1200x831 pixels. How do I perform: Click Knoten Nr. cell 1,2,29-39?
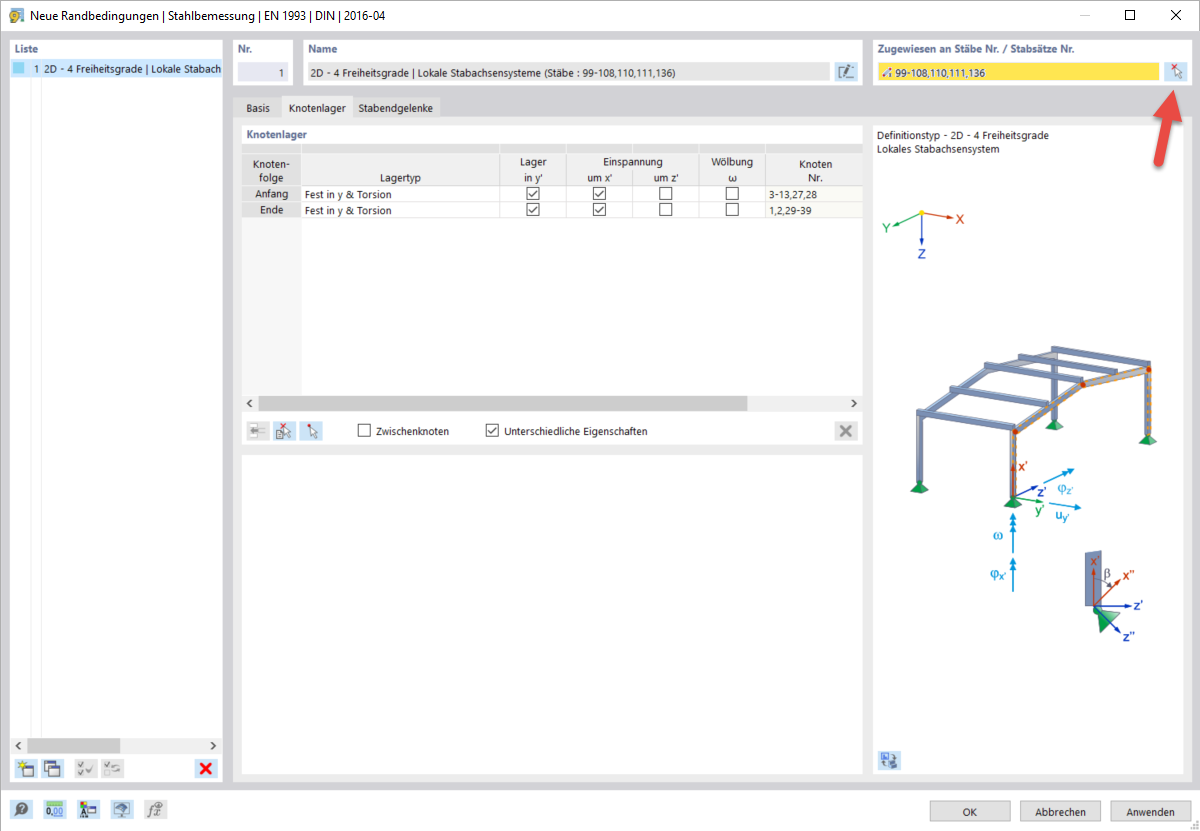pos(813,210)
